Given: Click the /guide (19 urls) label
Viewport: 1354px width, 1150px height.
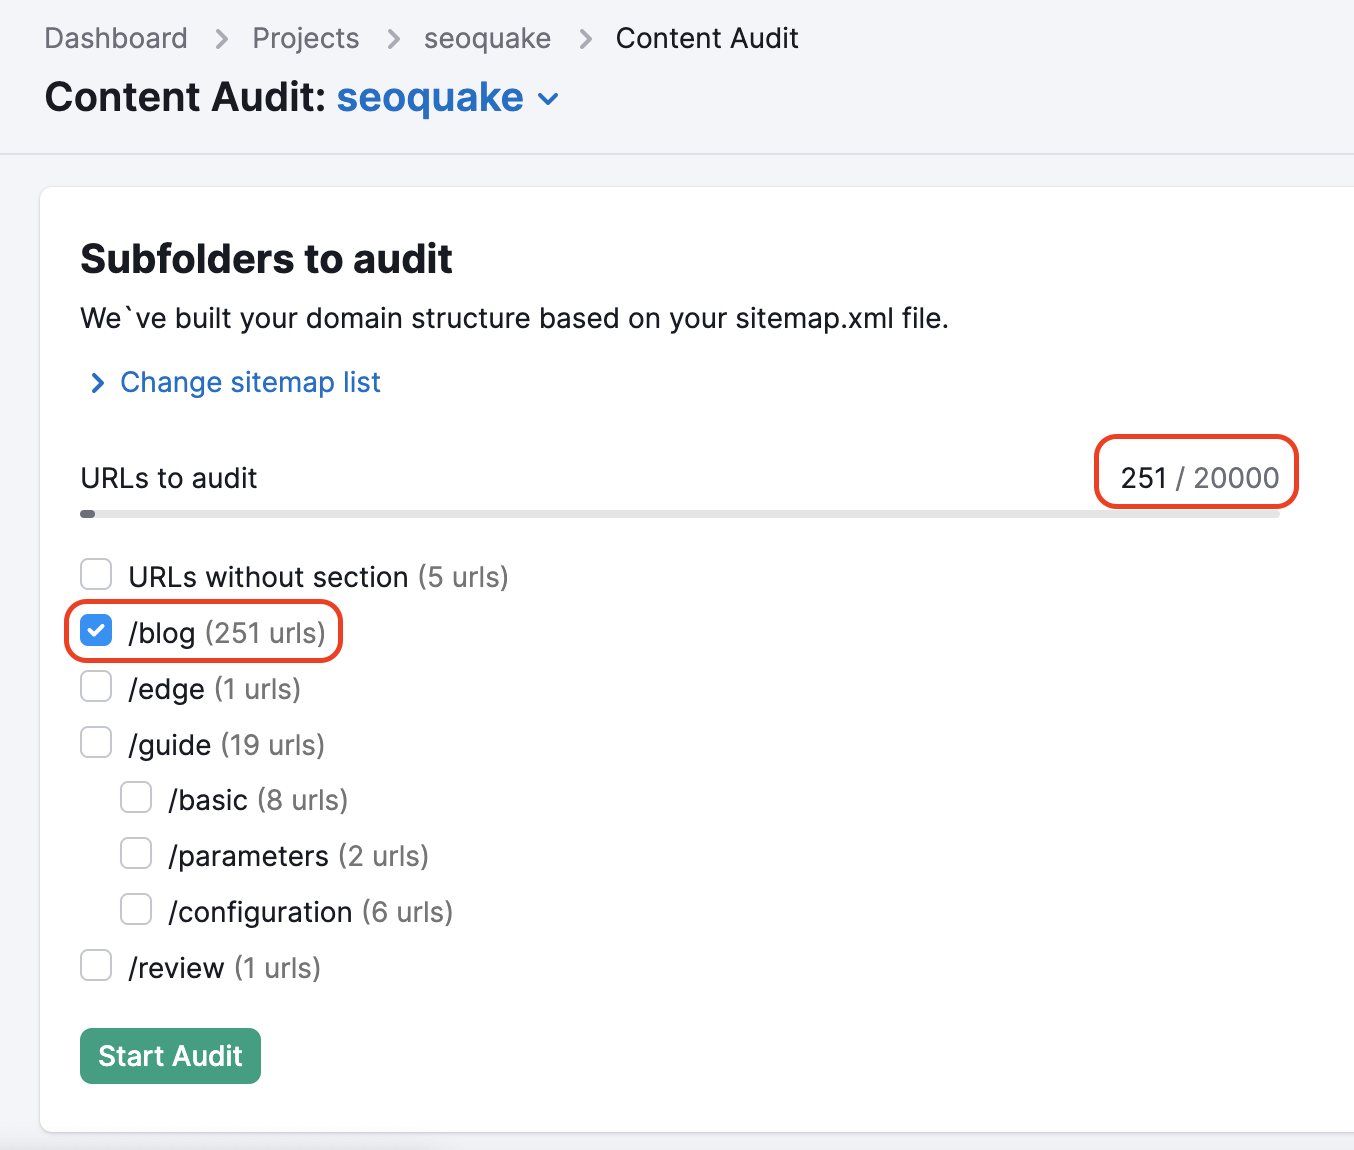Looking at the screenshot, I should (x=226, y=745).
